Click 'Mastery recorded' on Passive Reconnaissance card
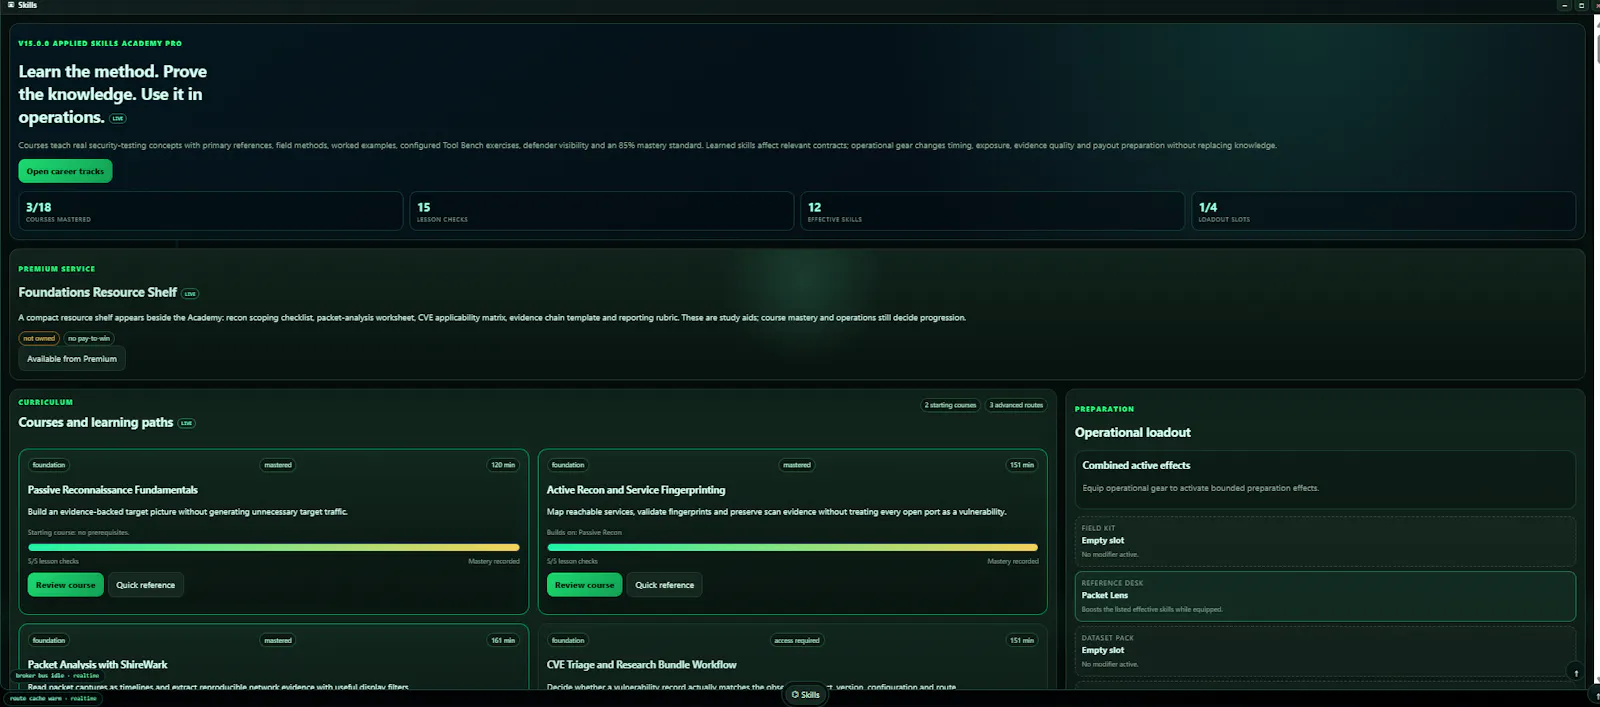The image size is (1600, 707). (x=494, y=562)
